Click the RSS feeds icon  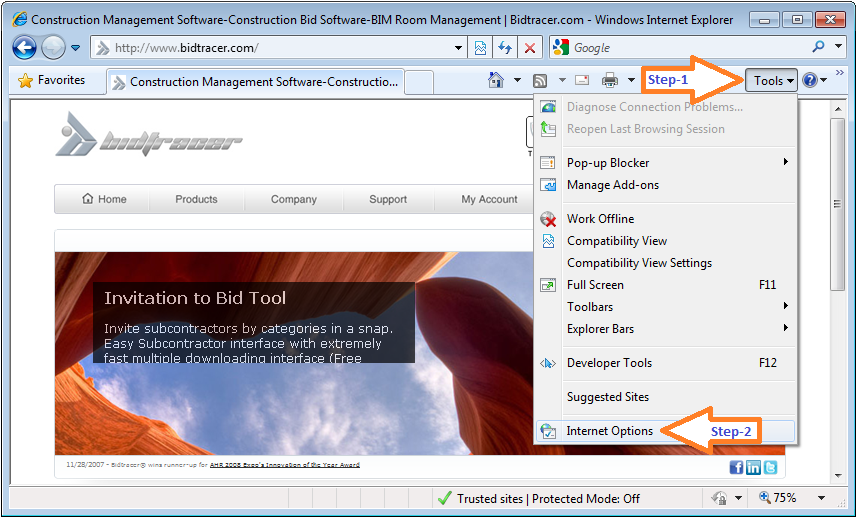coord(540,81)
